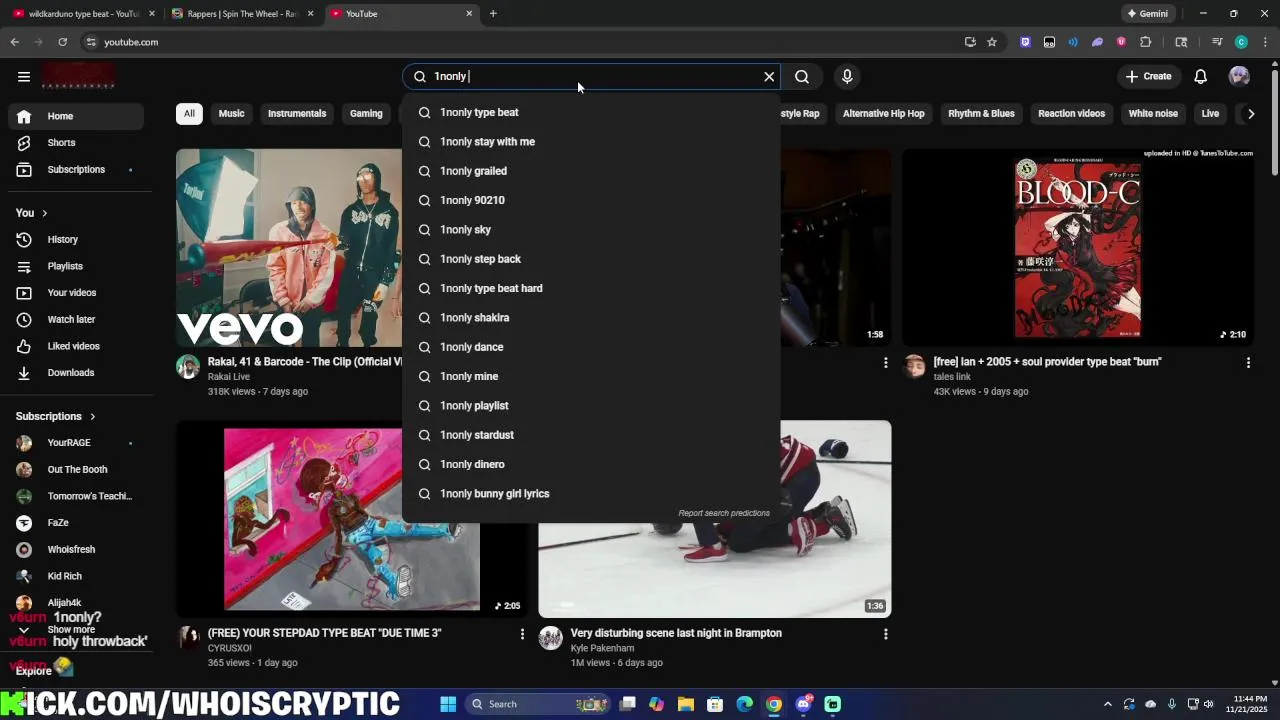The height and width of the screenshot is (720, 1280).
Task: Open Kid Rich channel
Action: coord(76,576)
